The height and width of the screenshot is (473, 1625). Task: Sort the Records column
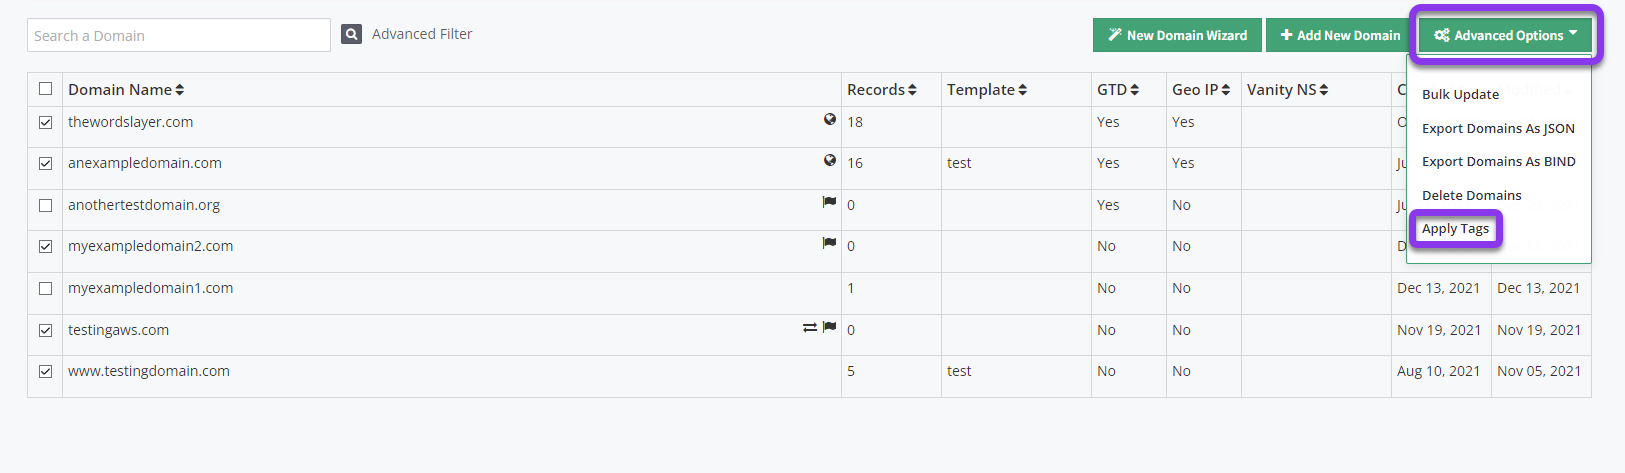tap(912, 90)
